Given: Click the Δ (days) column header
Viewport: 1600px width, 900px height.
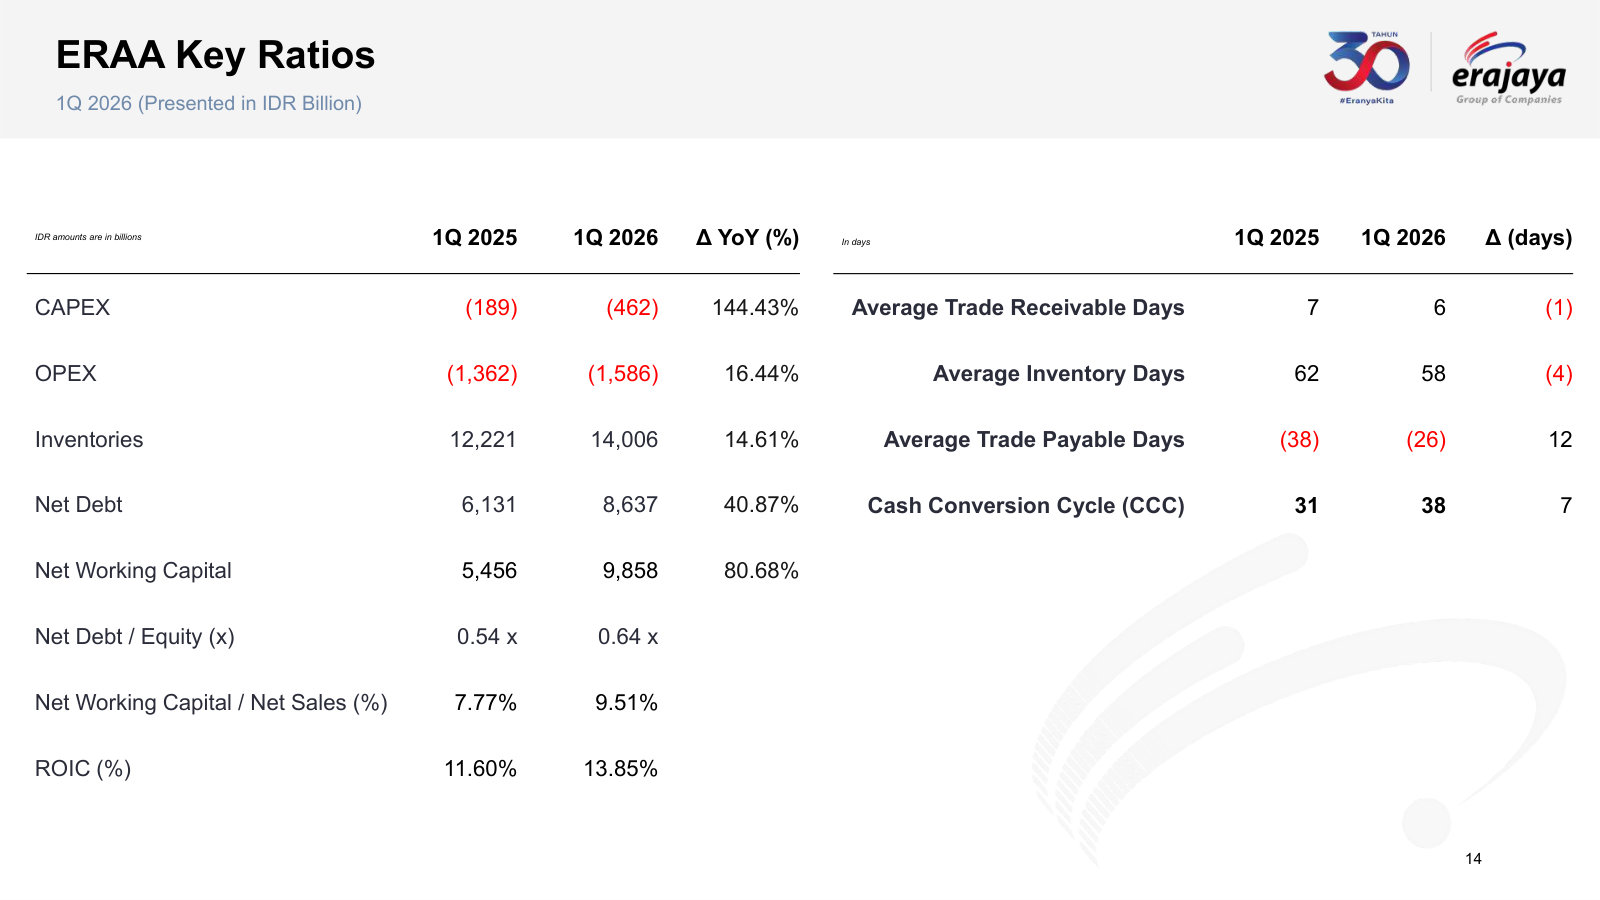Looking at the screenshot, I should [x=1528, y=238].
